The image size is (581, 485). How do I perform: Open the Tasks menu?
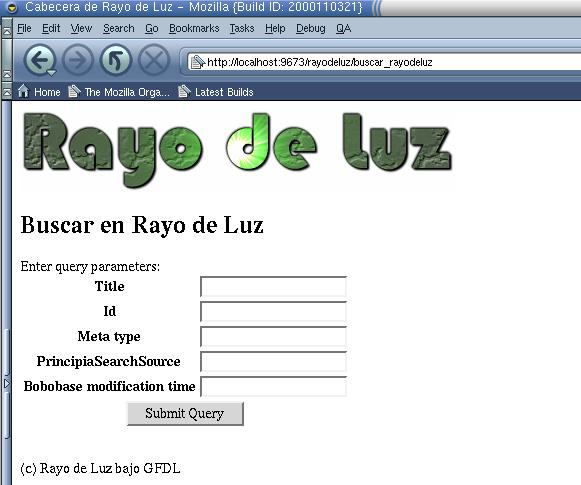click(x=242, y=29)
